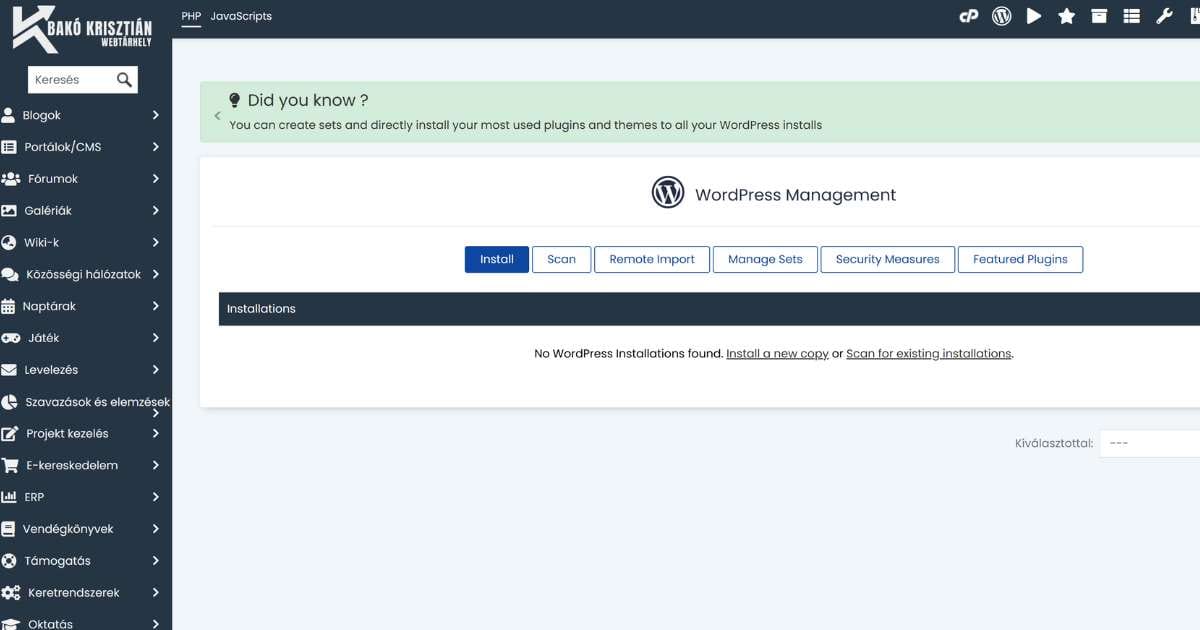Click the Portálok/CMS list icon
The image size is (1200, 630).
9,147
